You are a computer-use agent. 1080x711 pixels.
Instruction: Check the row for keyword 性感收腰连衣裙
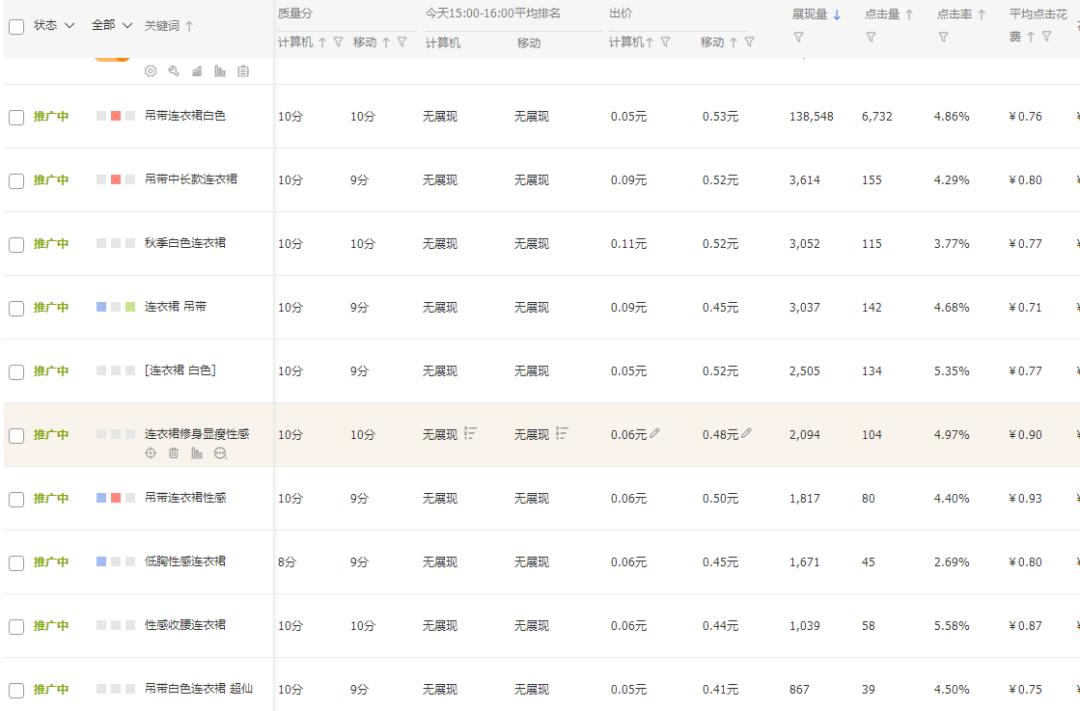click(x=15, y=625)
